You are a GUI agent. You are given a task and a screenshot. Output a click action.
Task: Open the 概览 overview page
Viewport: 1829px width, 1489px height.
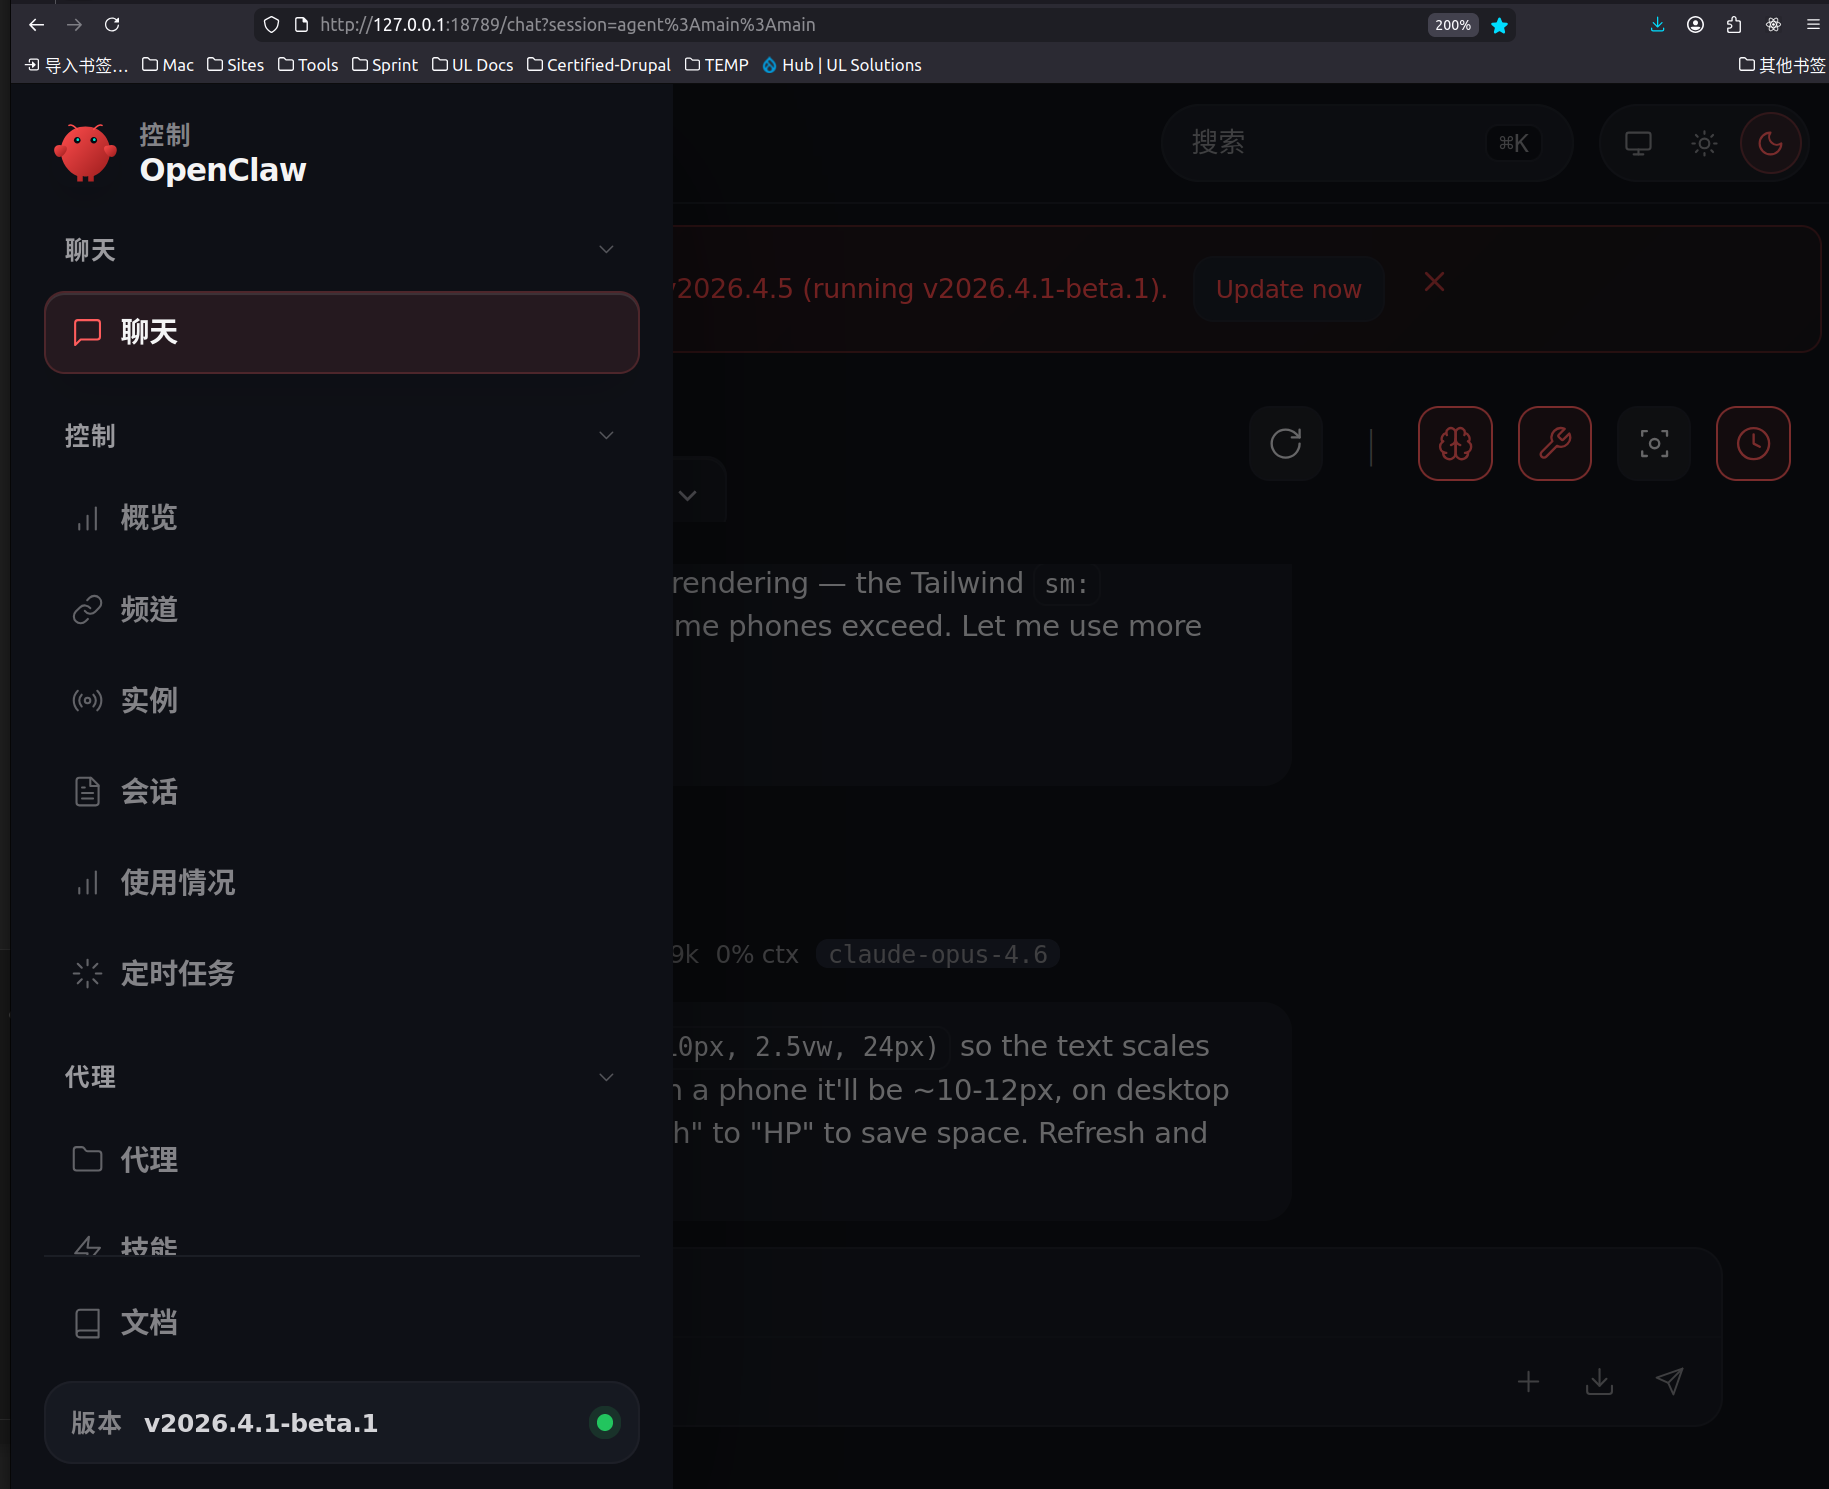click(x=148, y=518)
